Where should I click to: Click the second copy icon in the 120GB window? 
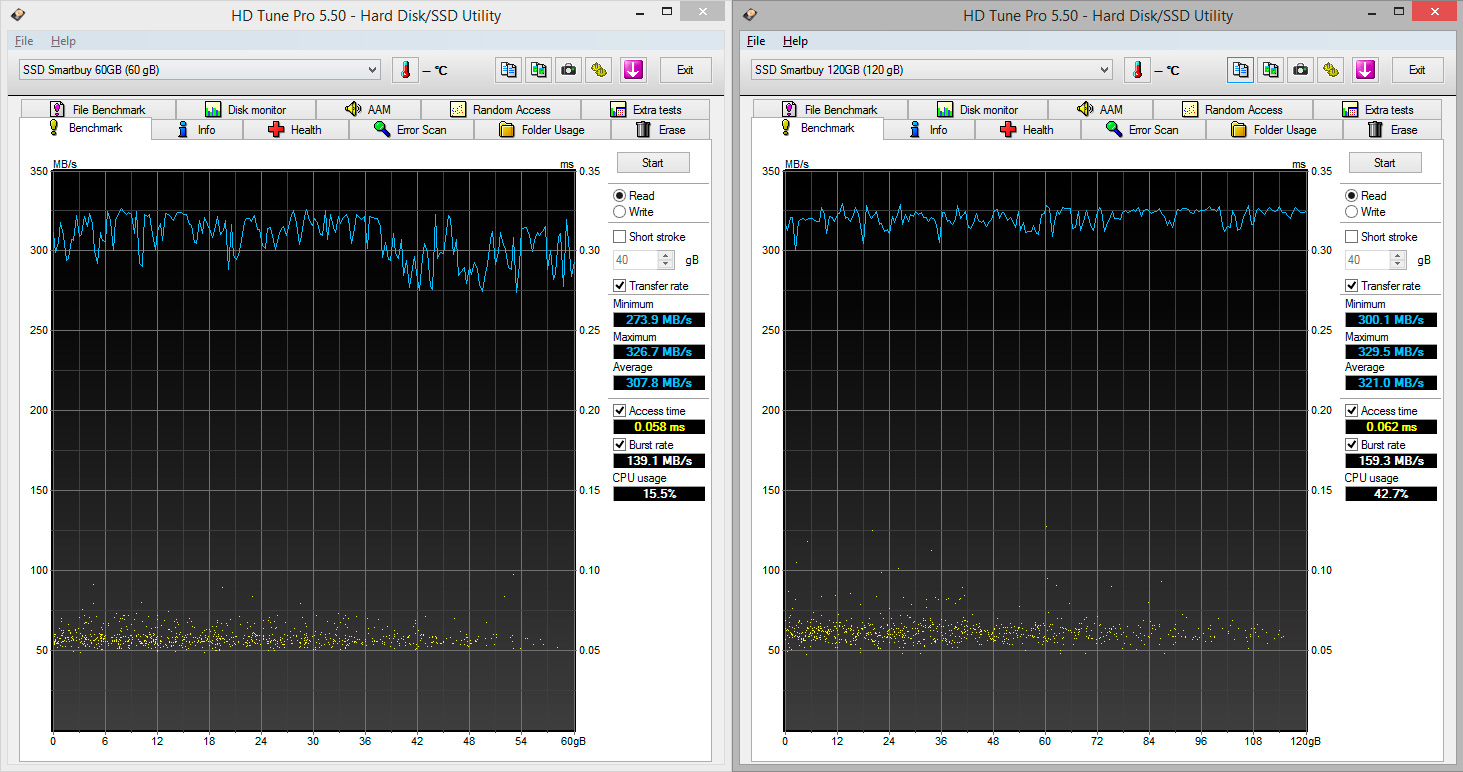tap(1270, 70)
